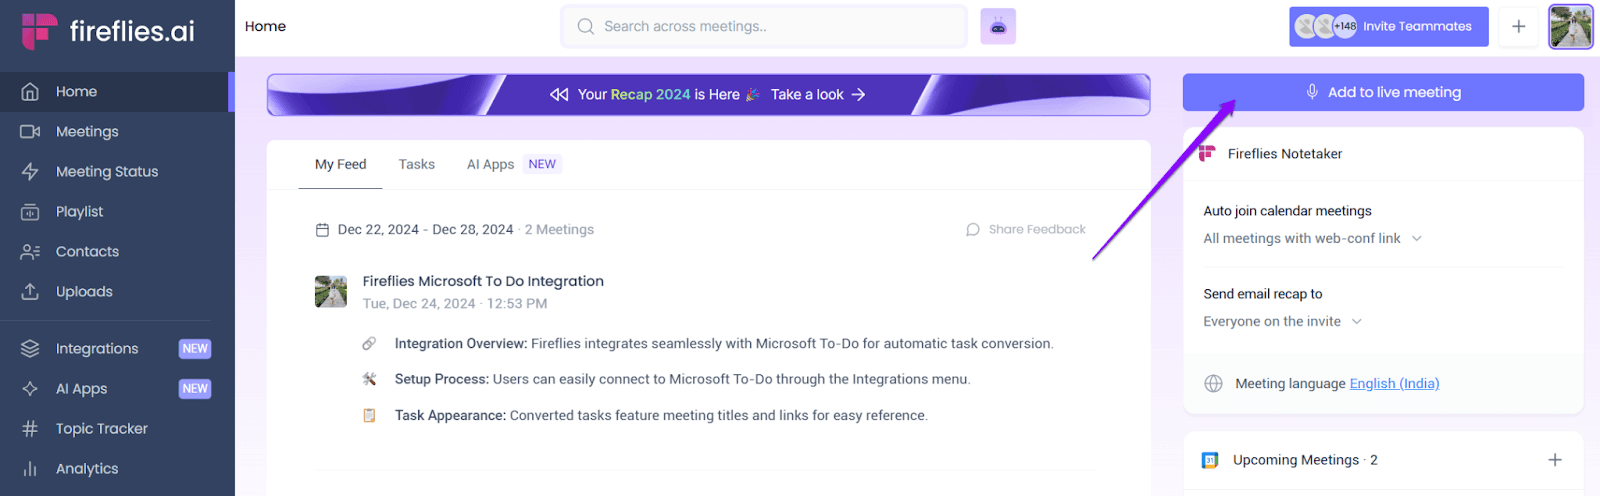Click the 'Tue, Dec 24, 2024 · 12:53 PM' timestamp

[455, 304]
